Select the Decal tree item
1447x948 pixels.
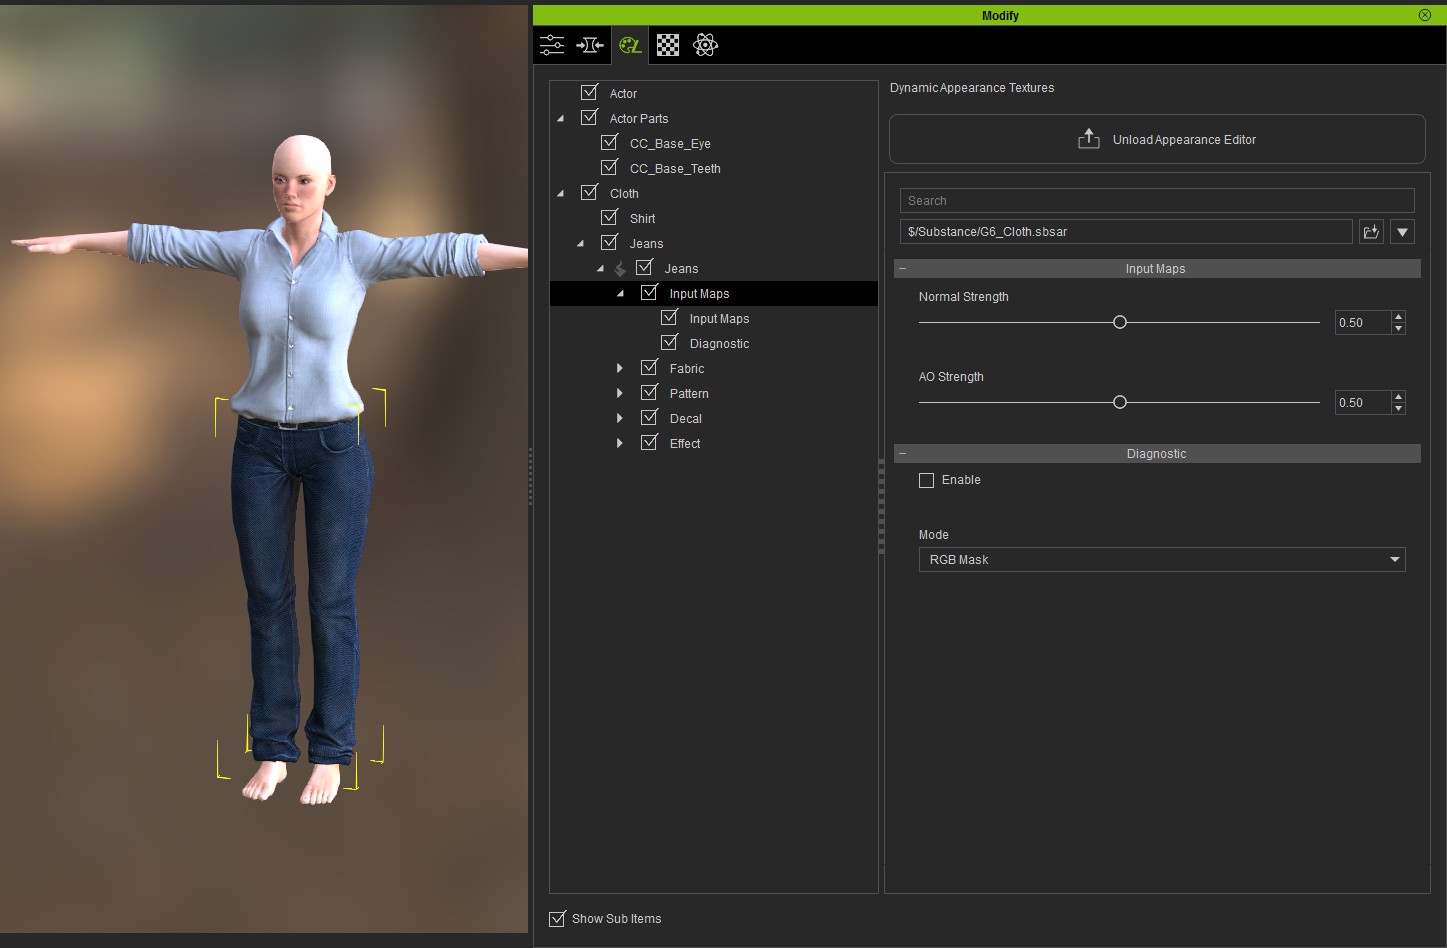pyautogui.click(x=686, y=419)
